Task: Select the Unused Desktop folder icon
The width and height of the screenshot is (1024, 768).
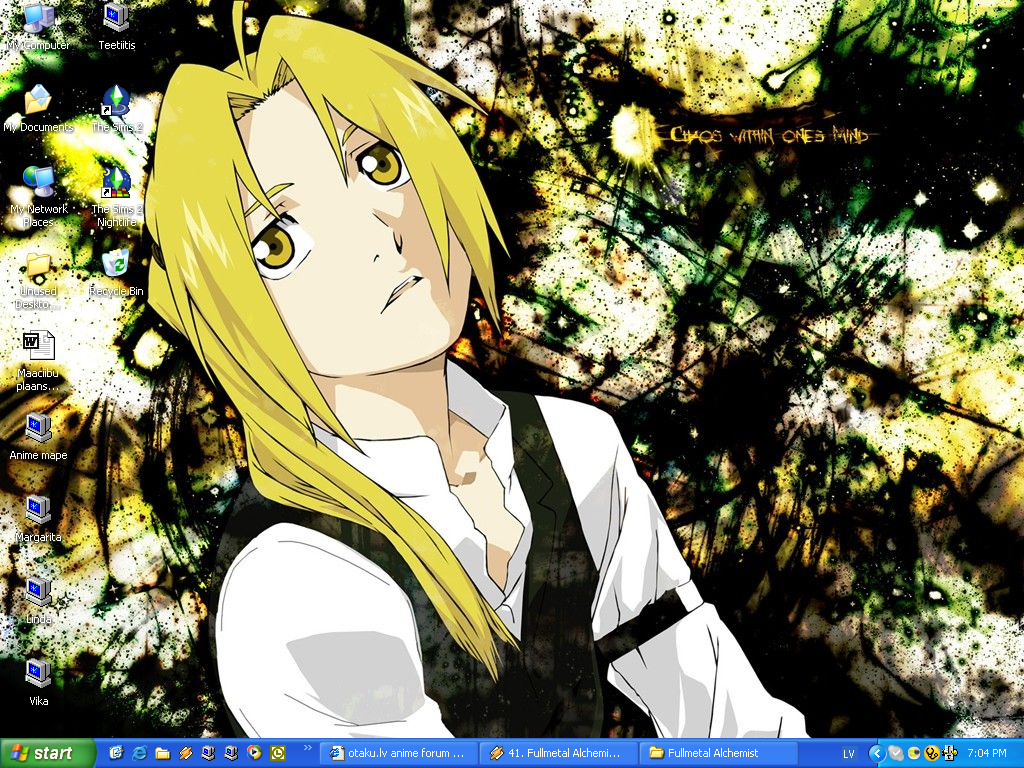Action: [38, 281]
